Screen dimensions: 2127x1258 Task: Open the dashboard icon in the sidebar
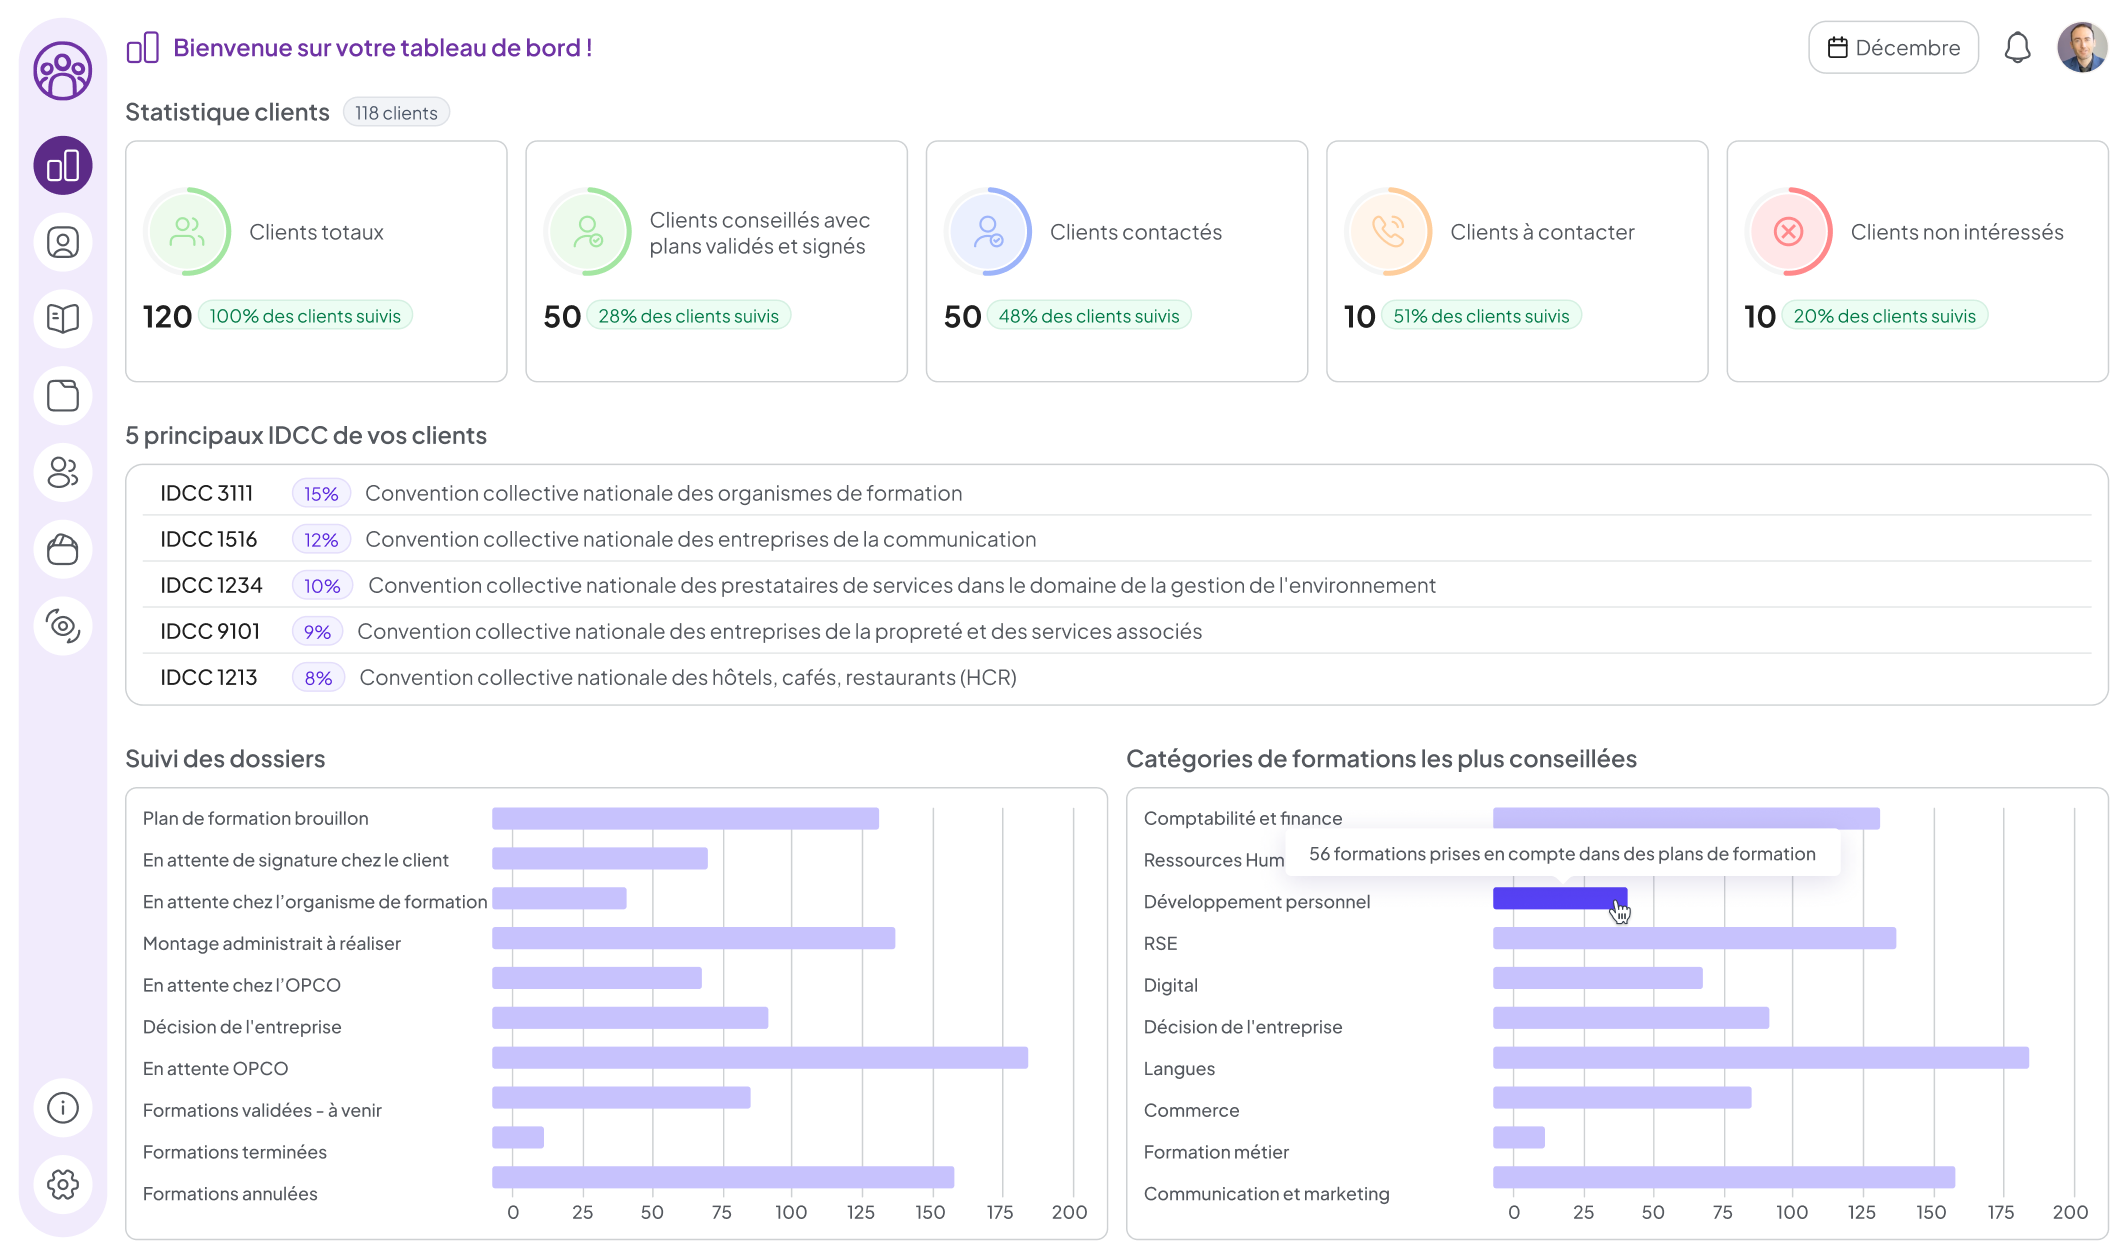point(63,166)
